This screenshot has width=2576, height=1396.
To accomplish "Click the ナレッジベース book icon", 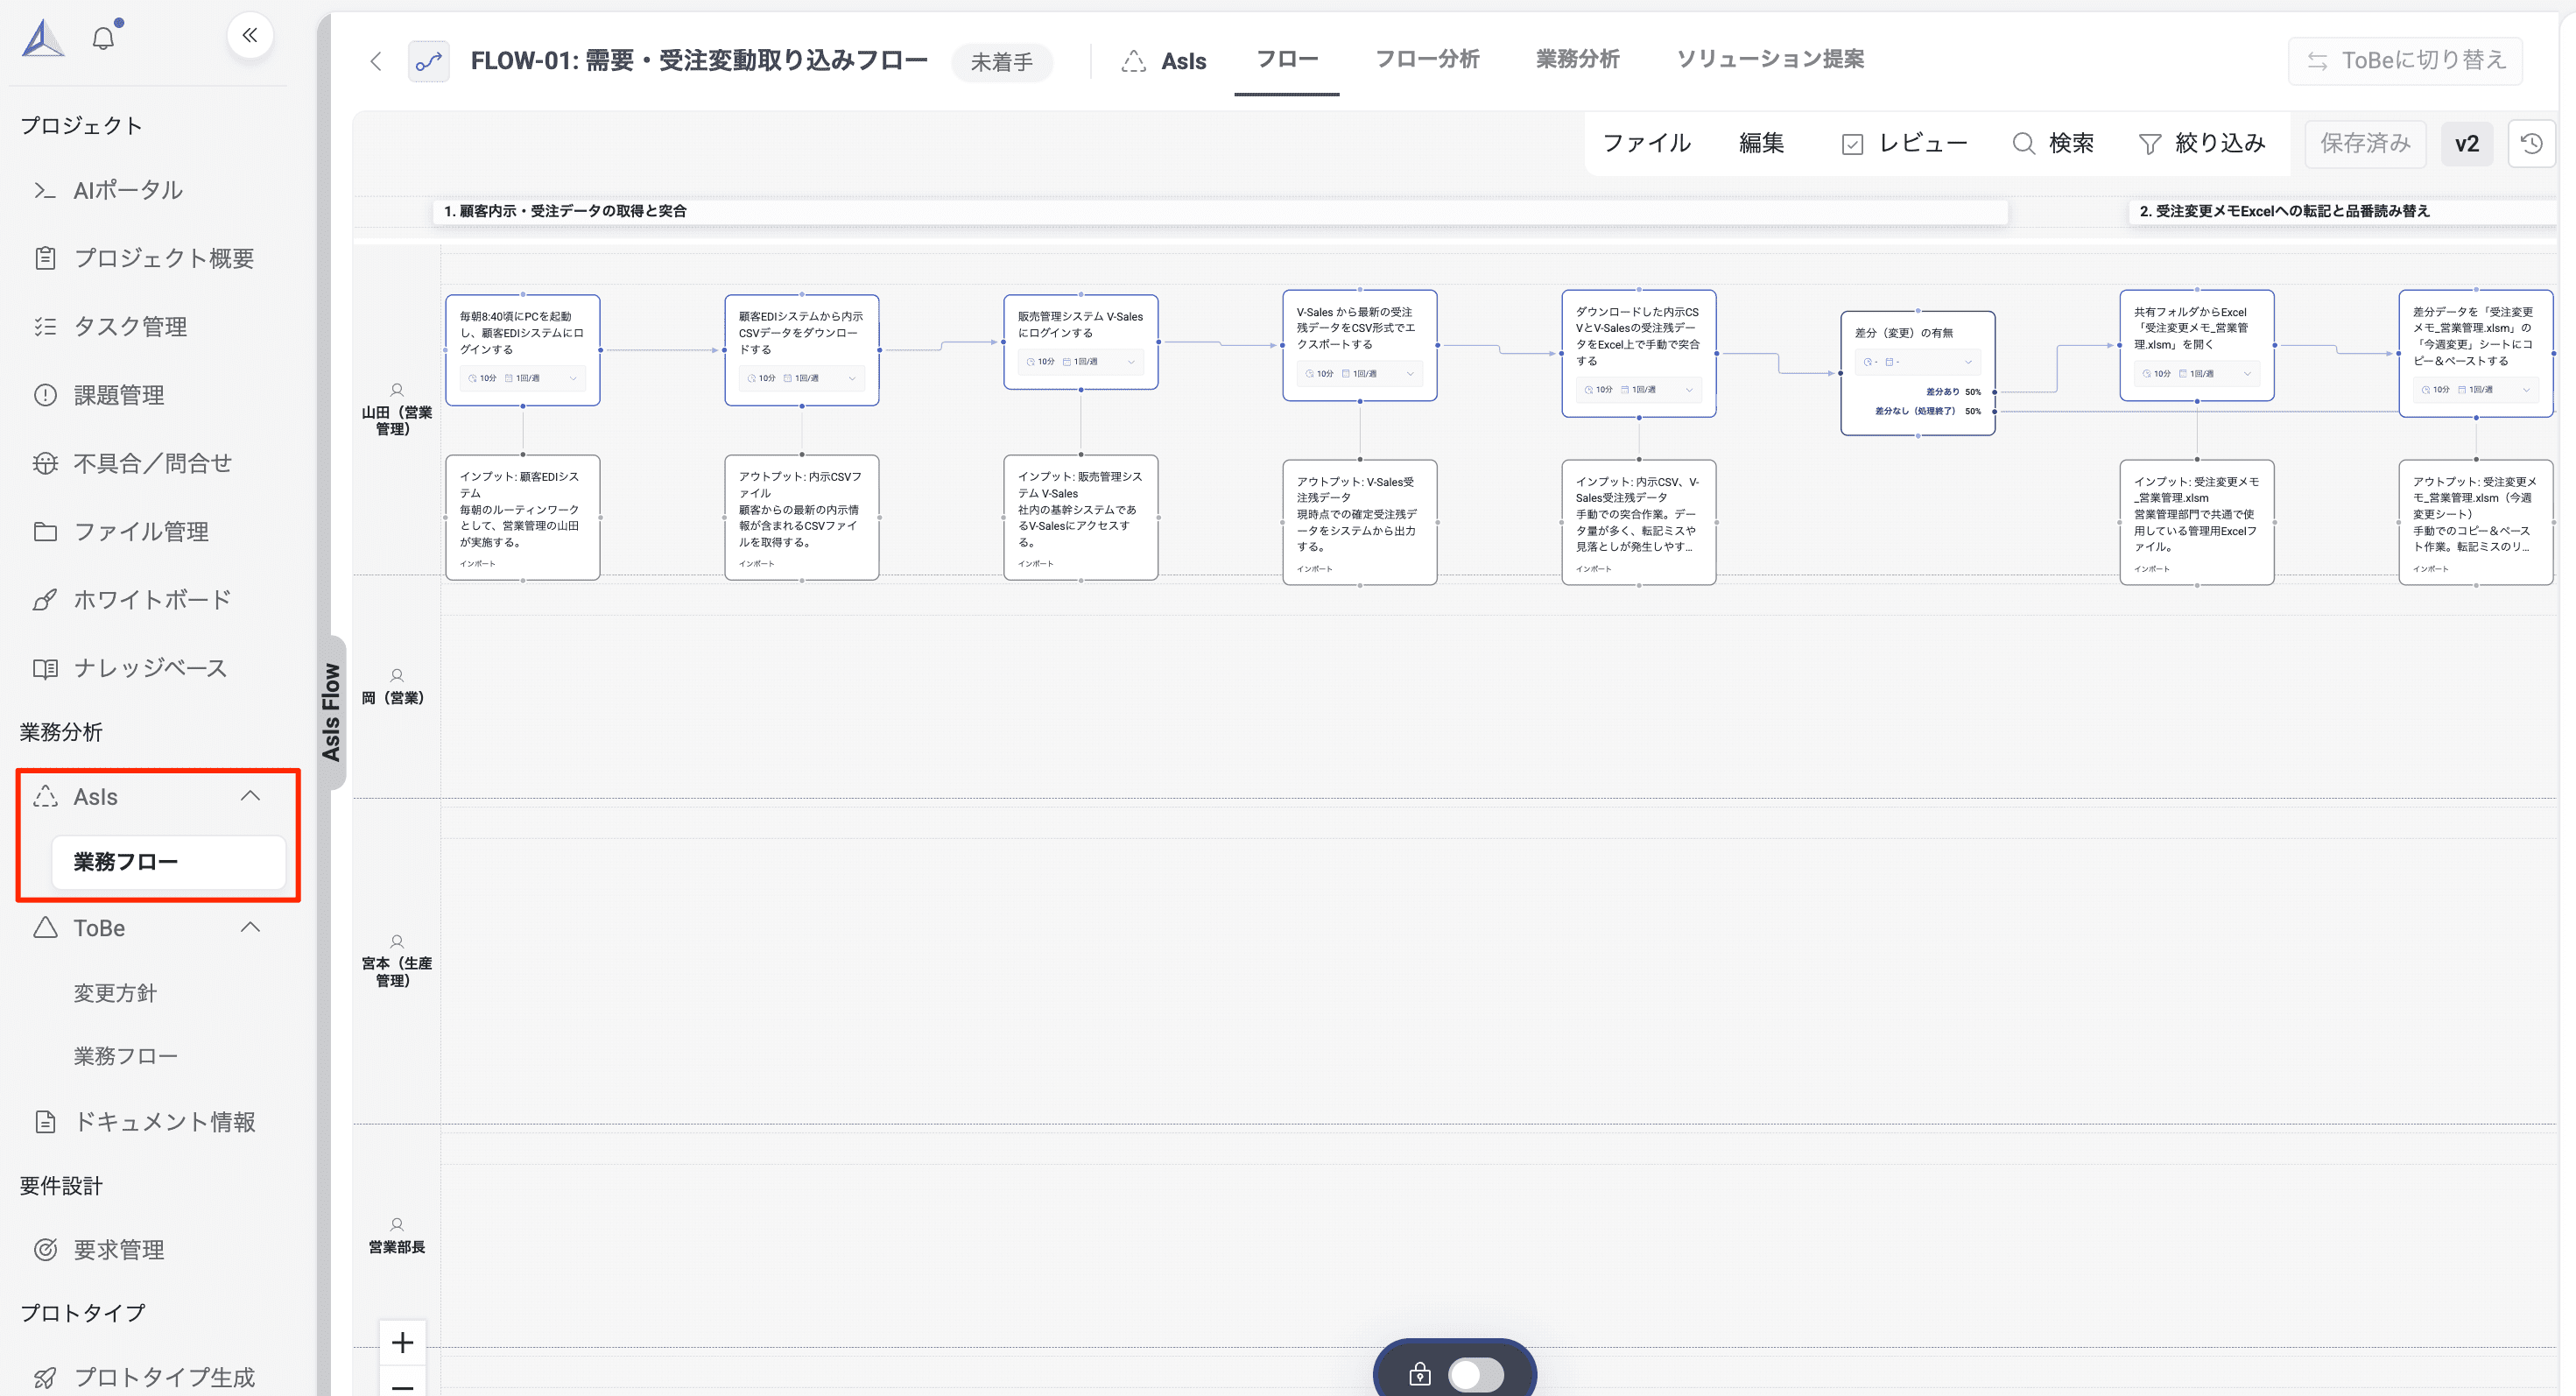I will click(45, 667).
